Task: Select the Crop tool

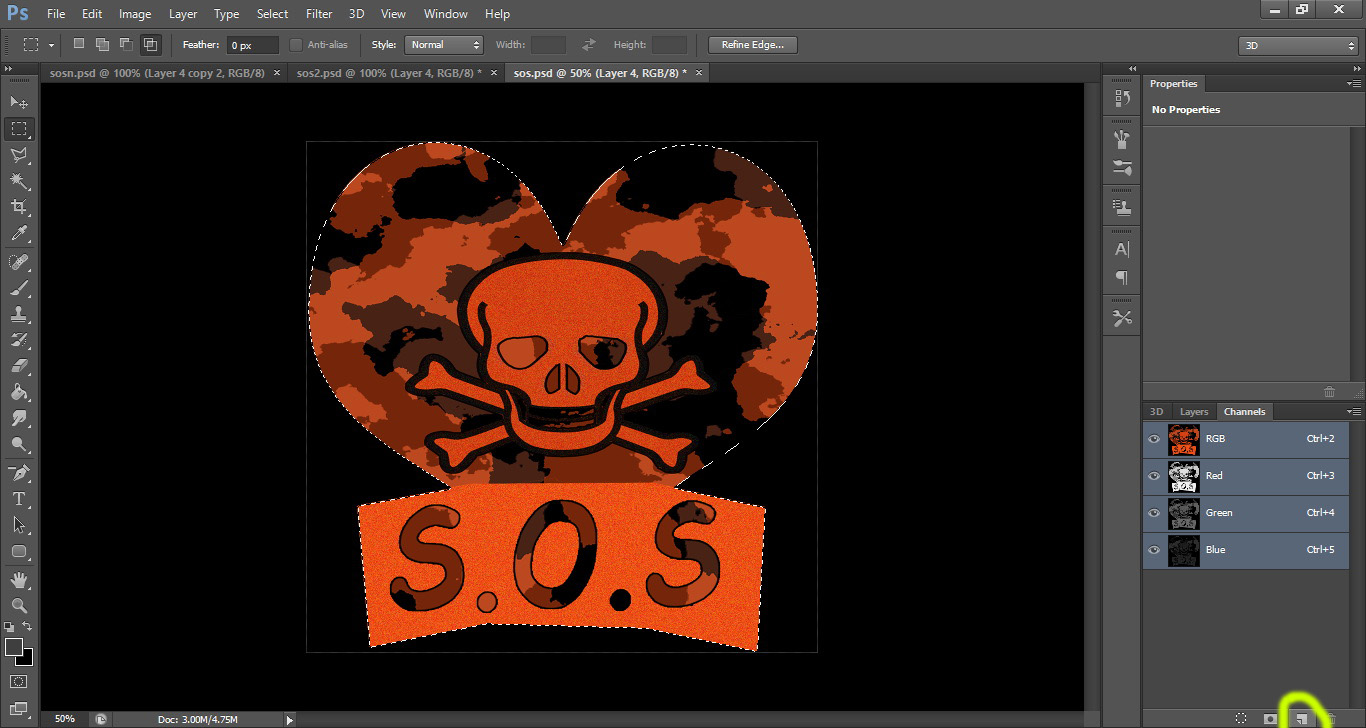Action: click(x=19, y=207)
